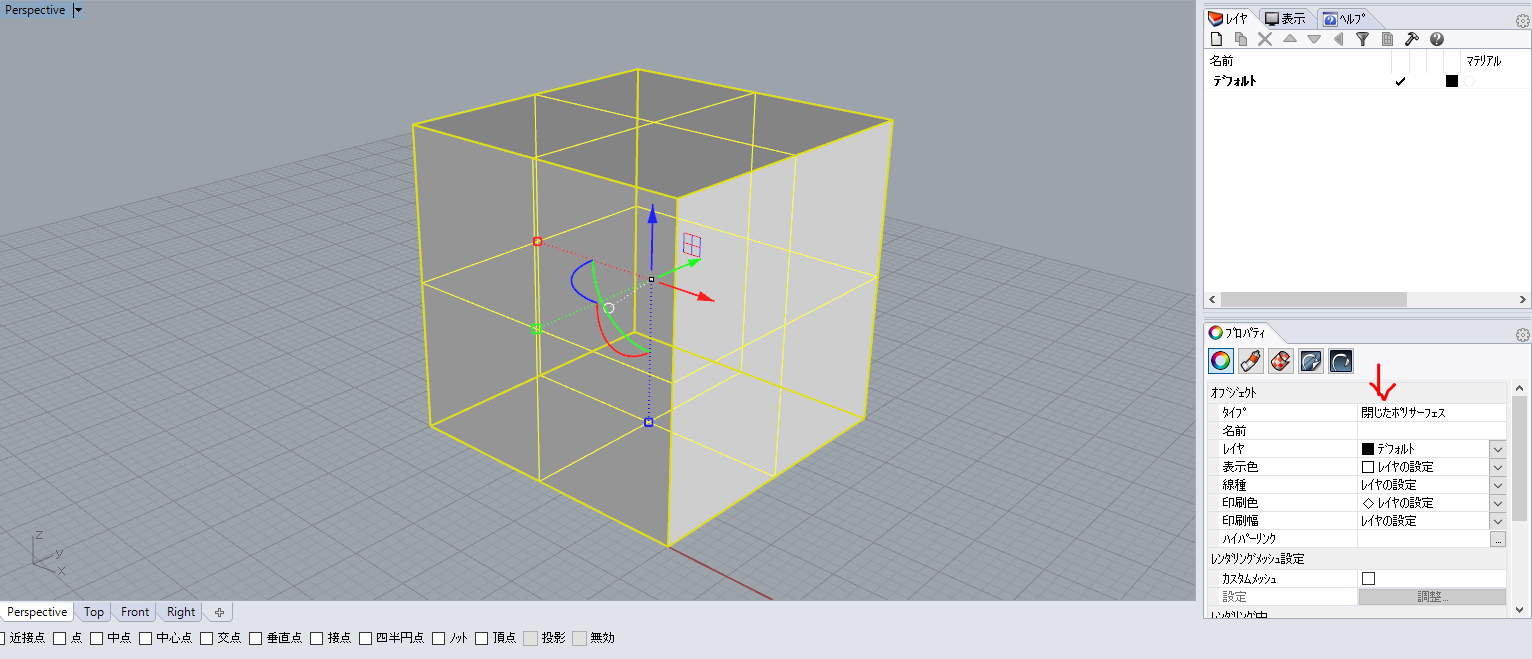Add a new viewport tab with plus
Viewport: 1532px width, 659px height.
pyautogui.click(x=219, y=612)
